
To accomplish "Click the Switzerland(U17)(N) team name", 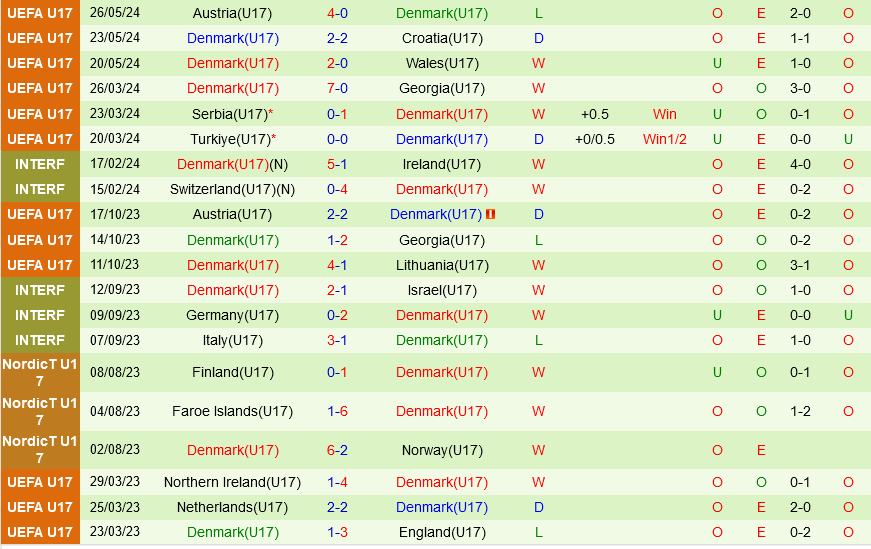I will [232, 189].
